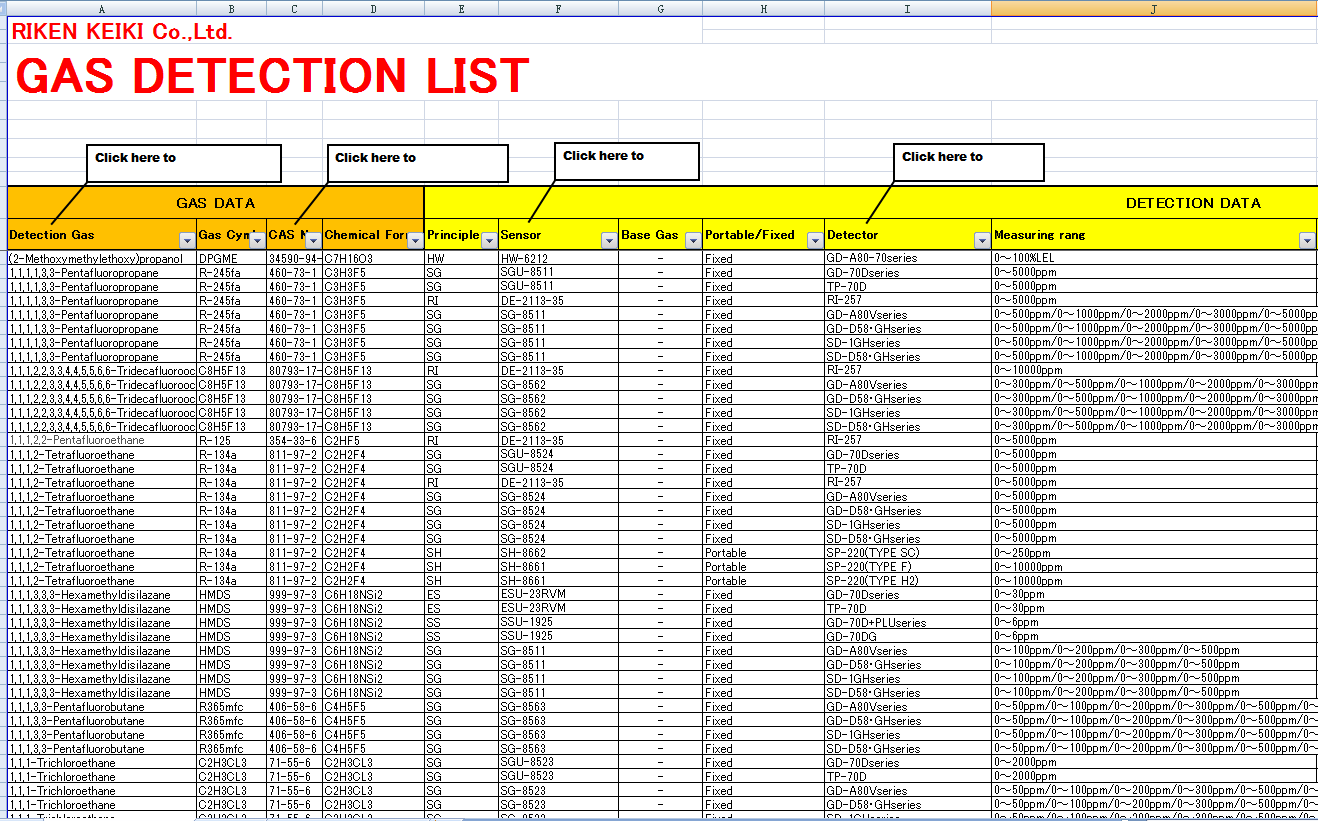Select the highlighted column J header
1318x821 pixels.
click(x=1154, y=8)
